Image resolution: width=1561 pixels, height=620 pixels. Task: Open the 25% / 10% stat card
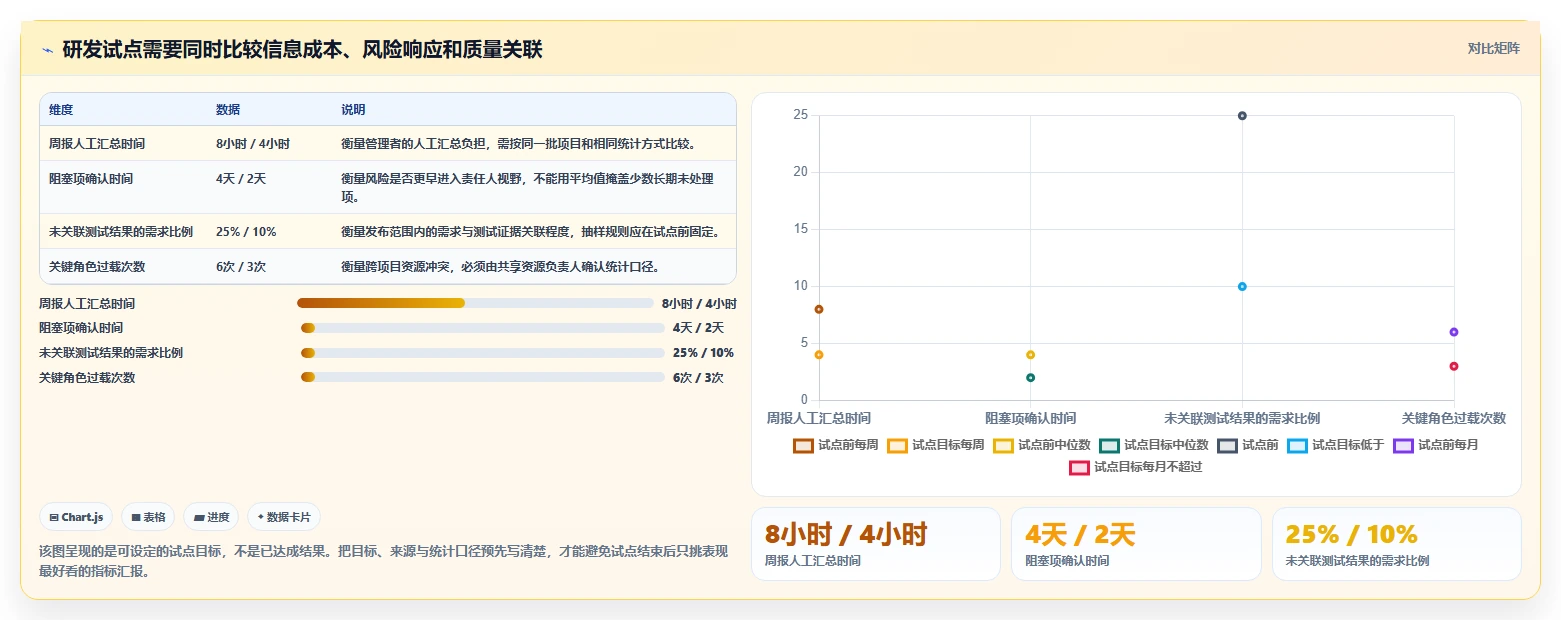[1396, 544]
